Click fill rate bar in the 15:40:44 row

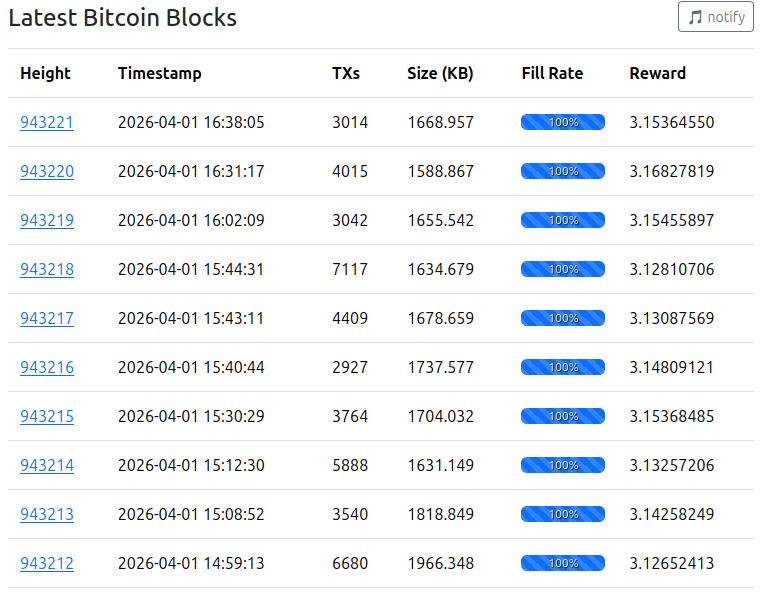[x=563, y=367]
